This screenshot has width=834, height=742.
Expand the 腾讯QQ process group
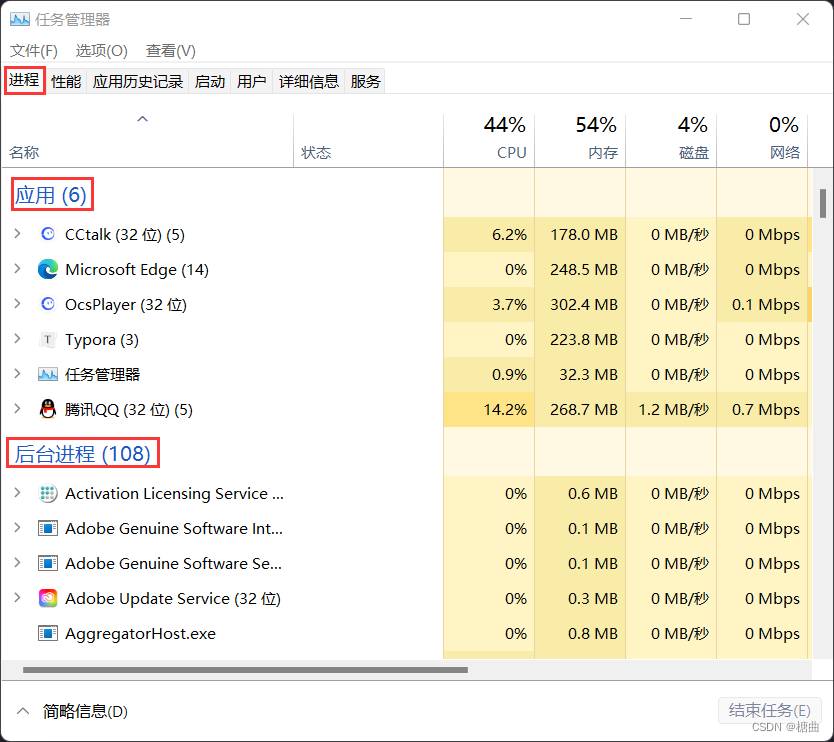tap(18, 408)
